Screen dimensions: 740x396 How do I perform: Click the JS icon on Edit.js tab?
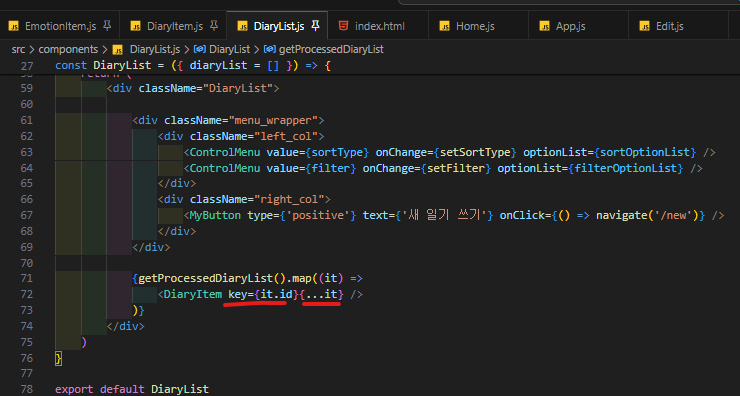[645, 26]
